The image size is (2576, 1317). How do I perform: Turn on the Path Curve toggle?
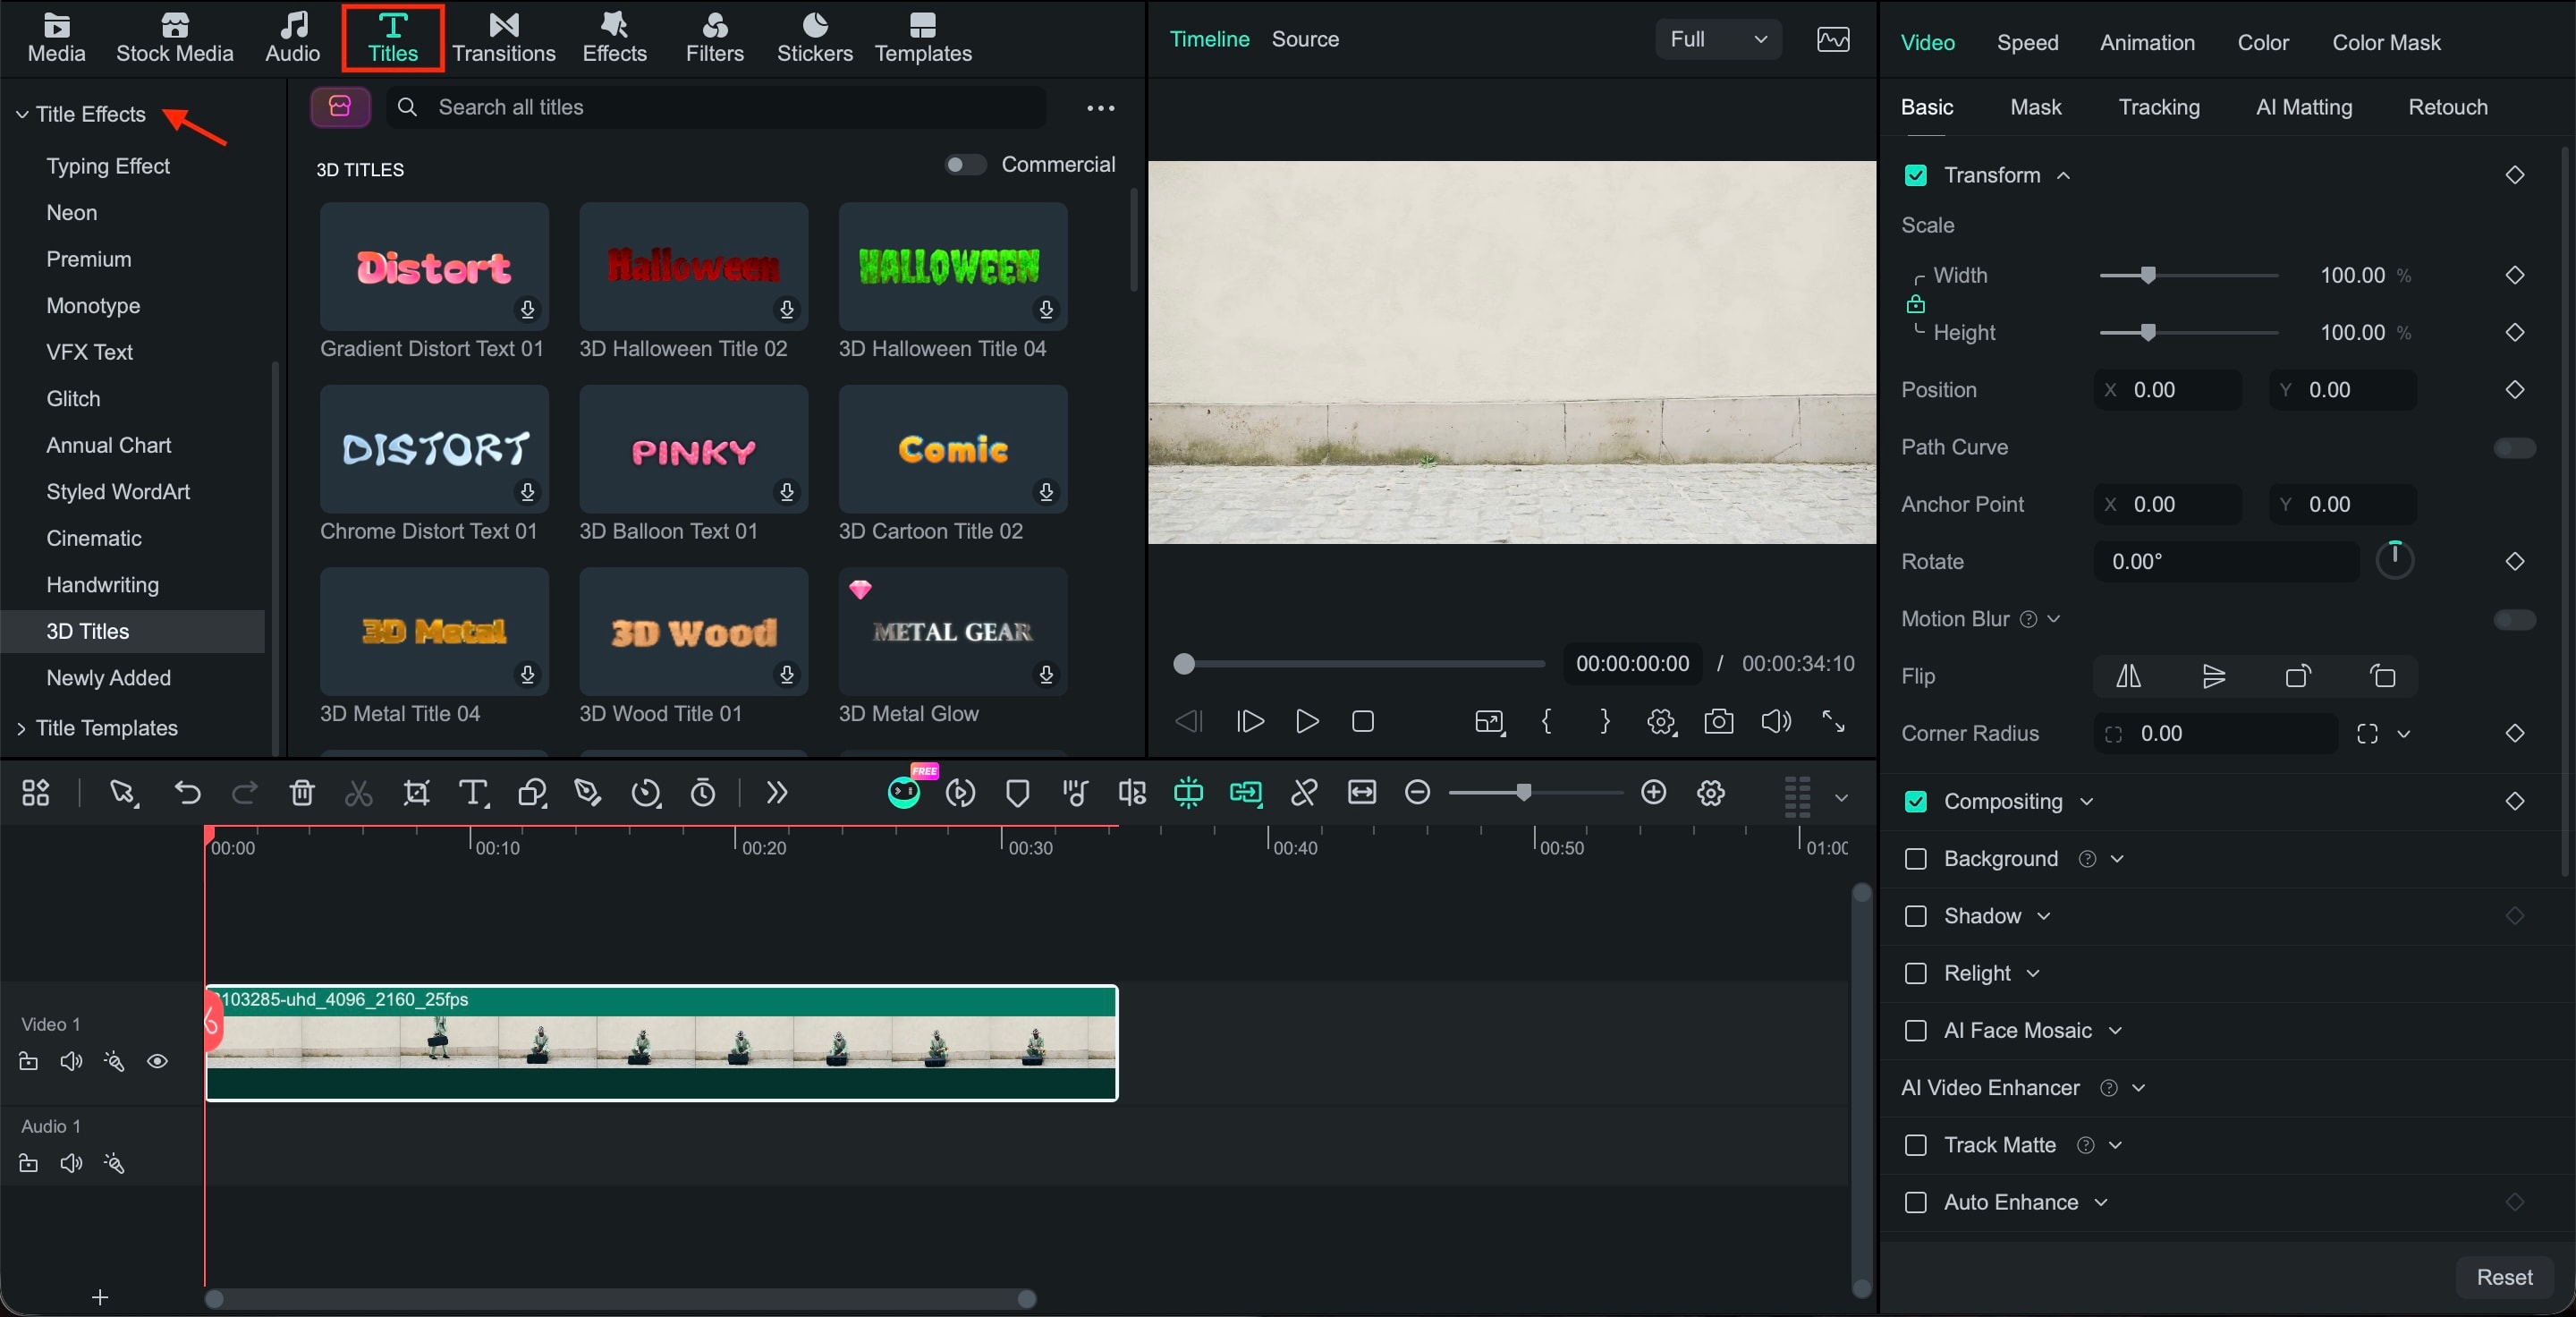tap(2514, 447)
